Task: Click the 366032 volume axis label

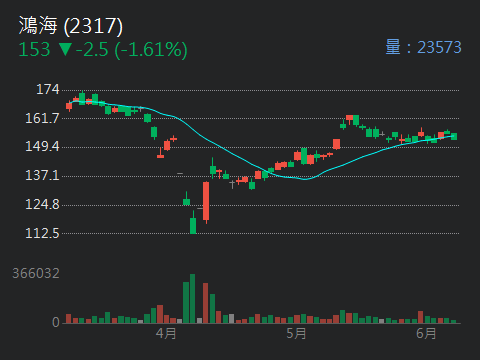Action: coord(36,273)
